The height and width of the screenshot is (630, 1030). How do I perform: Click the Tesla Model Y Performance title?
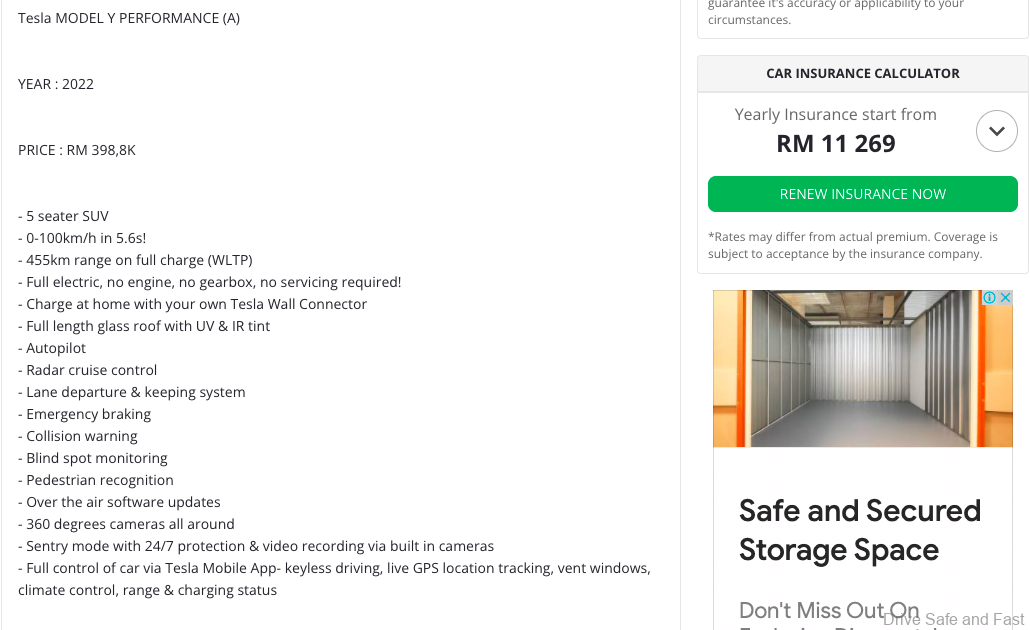[x=129, y=18]
